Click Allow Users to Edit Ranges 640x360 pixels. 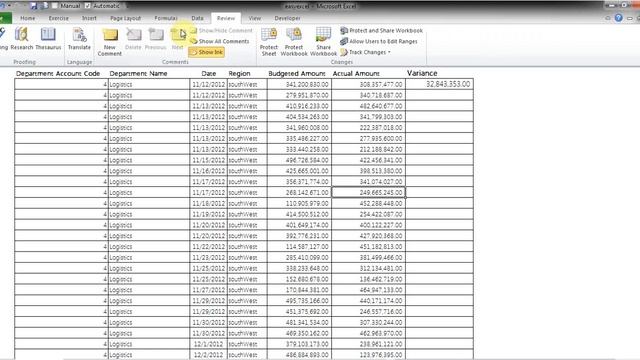[379, 41]
